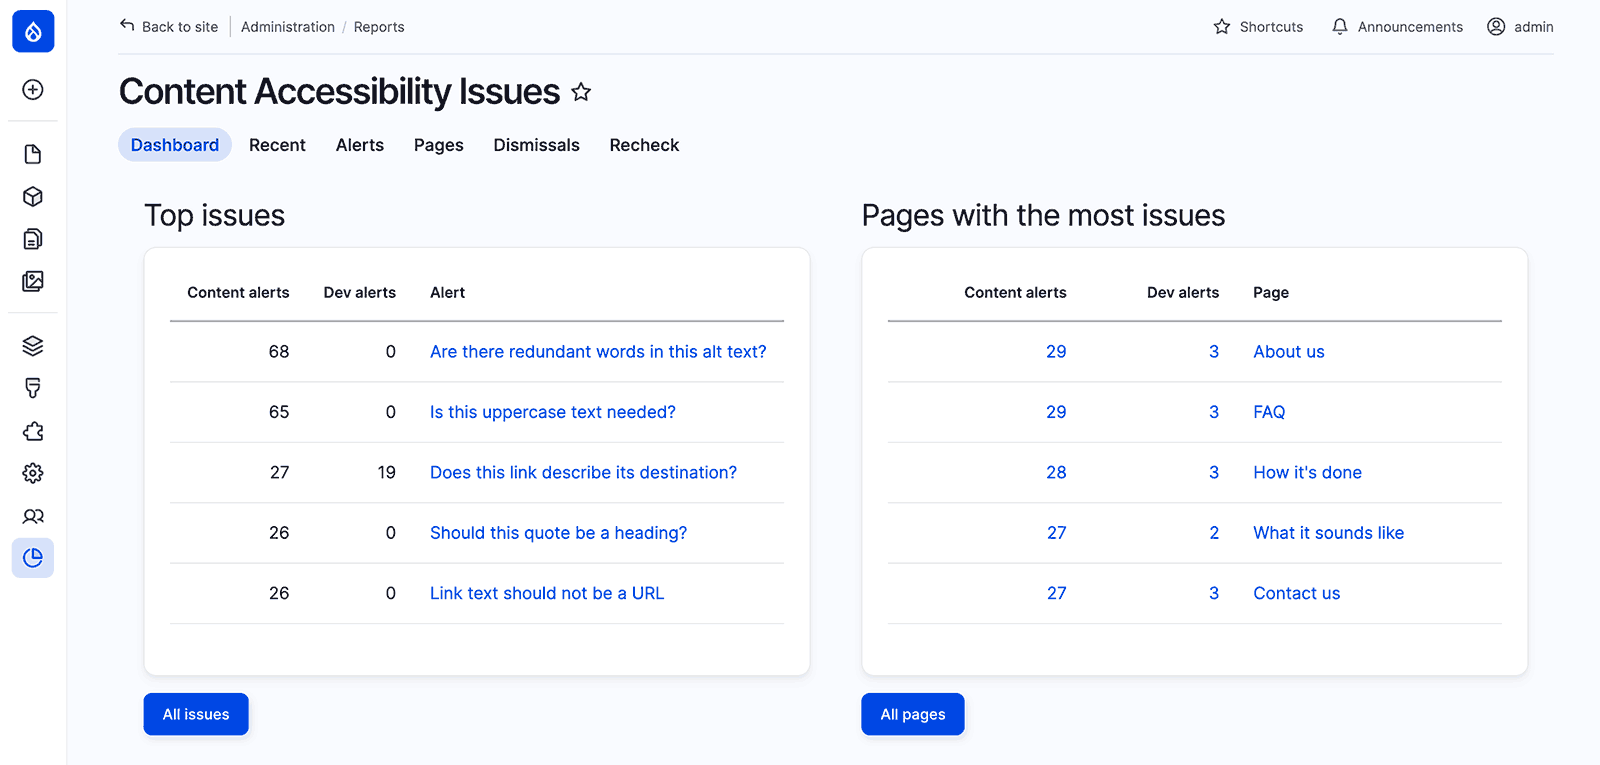The height and width of the screenshot is (765, 1600).
Task: Click the Drupal drop logo icon
Action: point(33,31)
